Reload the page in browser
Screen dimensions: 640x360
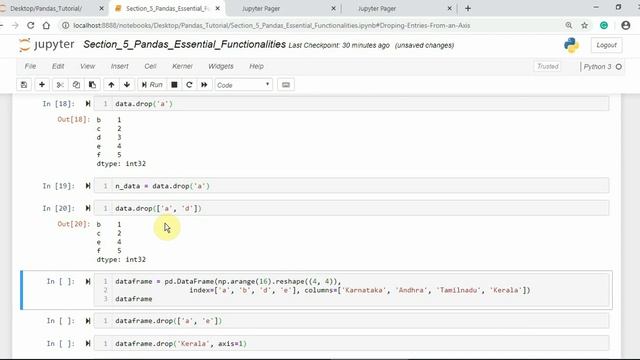click(31, 25)
